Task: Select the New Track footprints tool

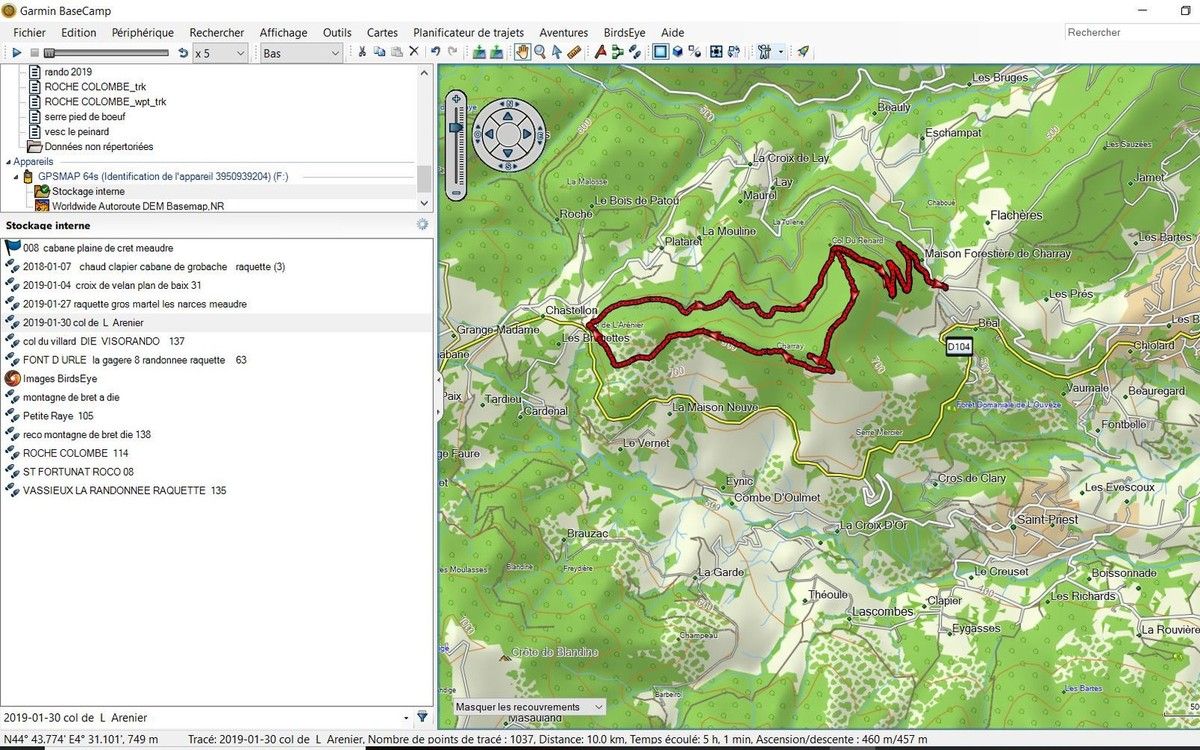Action: click(x=634, y=52)
